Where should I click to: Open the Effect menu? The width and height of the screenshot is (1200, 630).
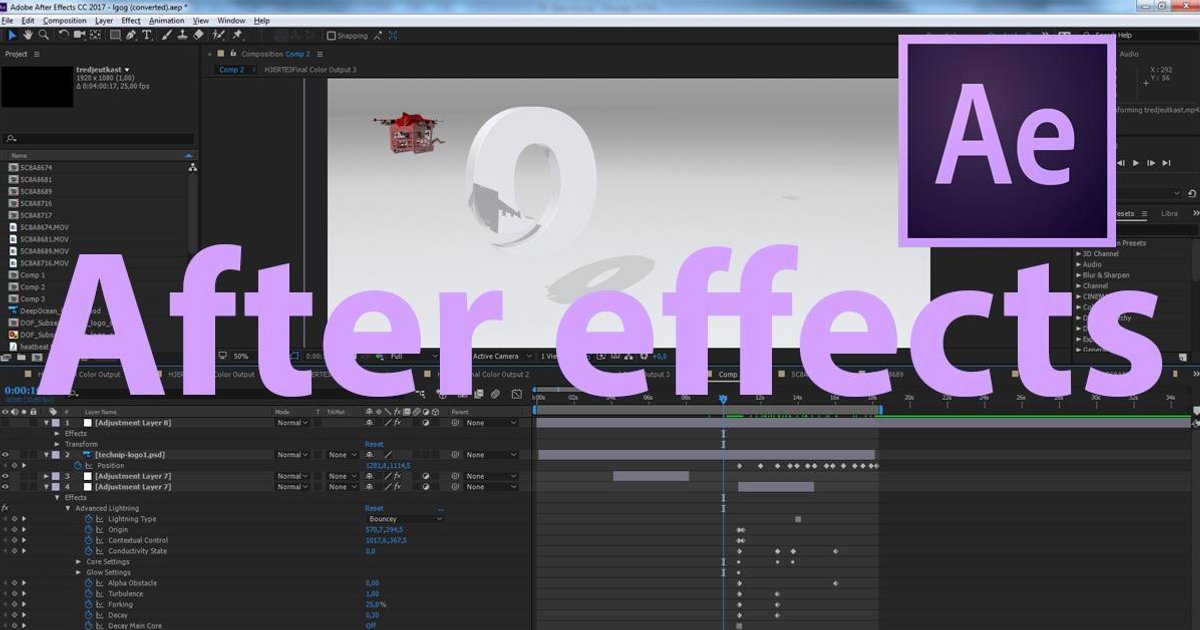[x=131, y=20]
